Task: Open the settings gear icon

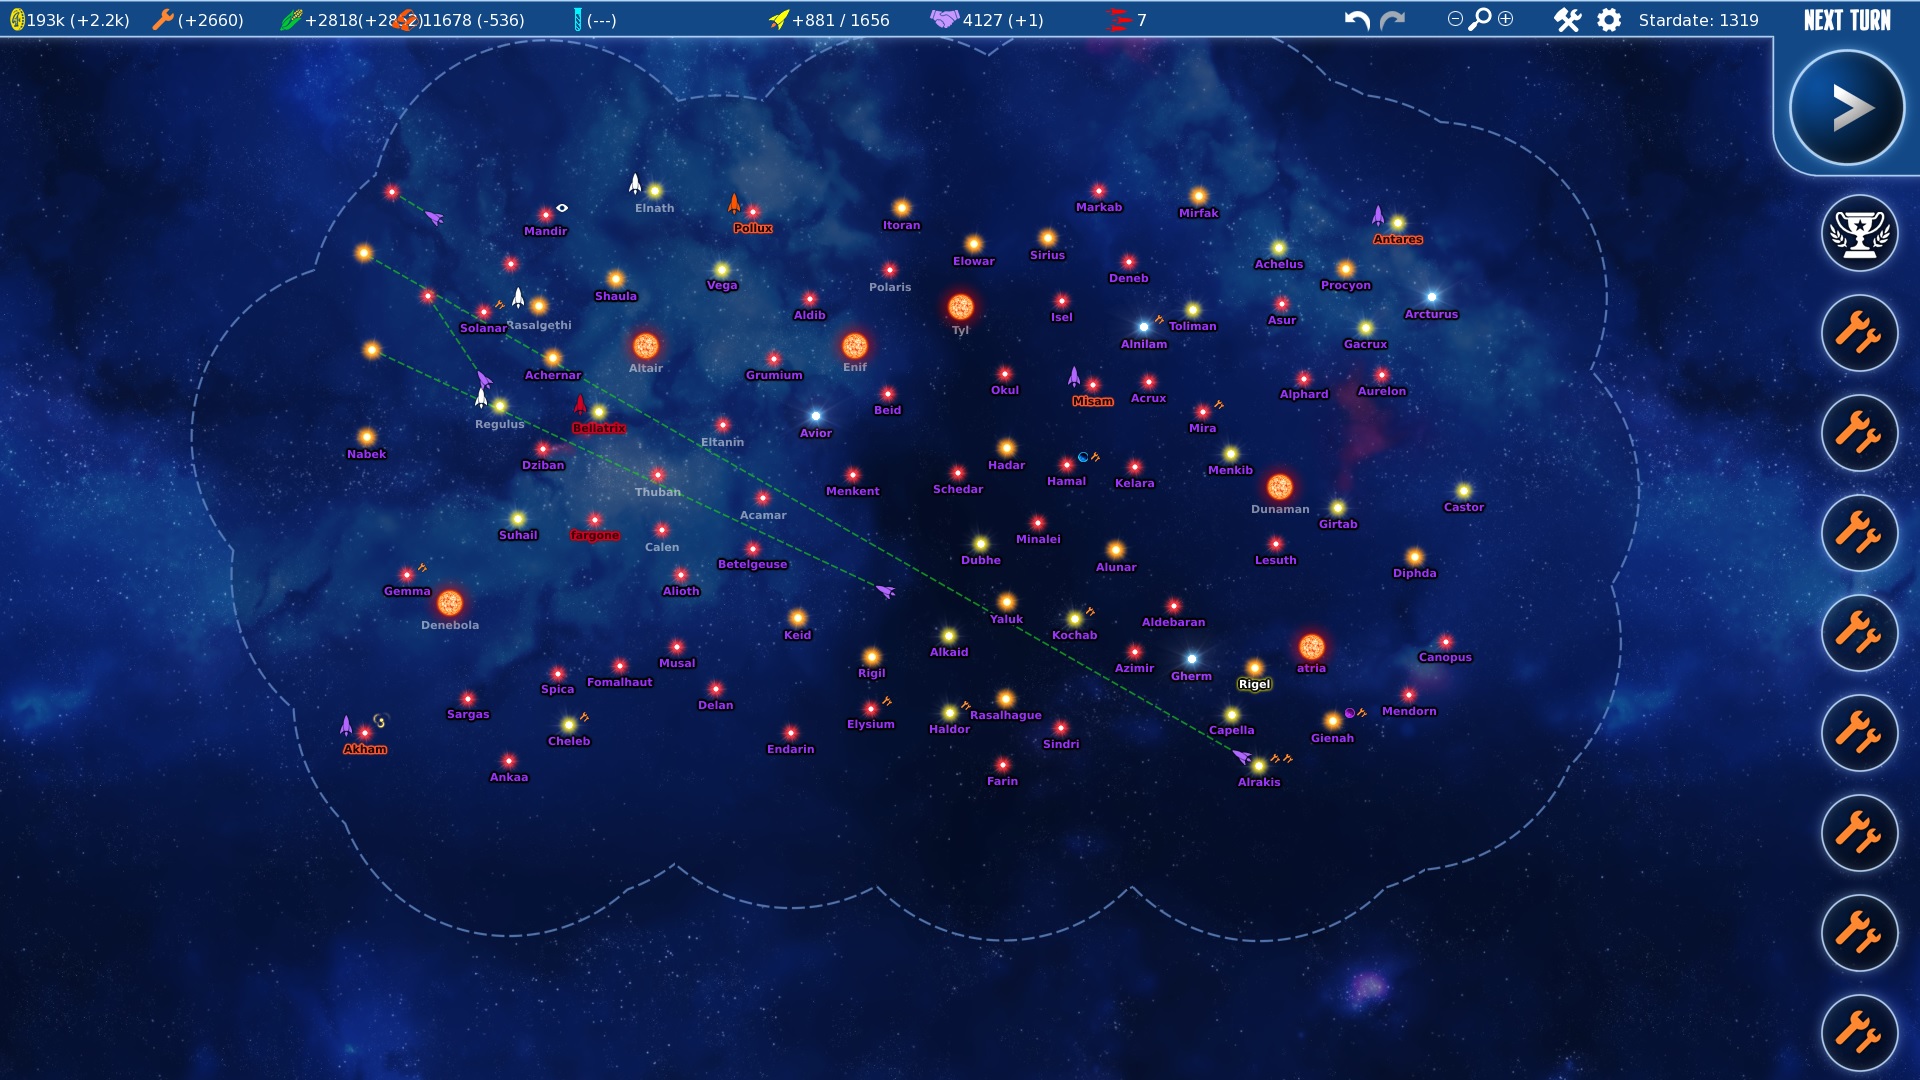Action: pos(1609,20)
